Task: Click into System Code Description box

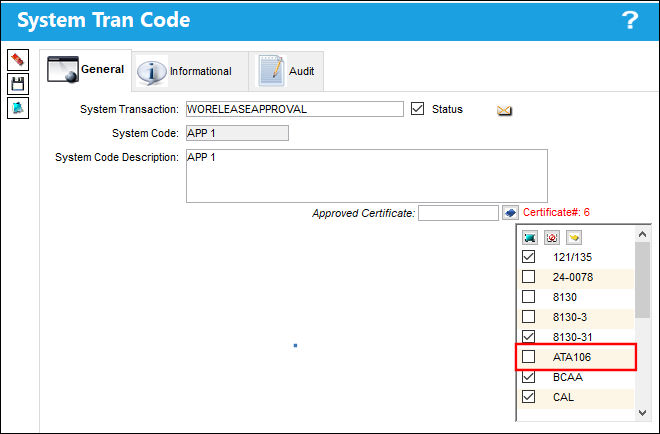Action: (367, 176)
